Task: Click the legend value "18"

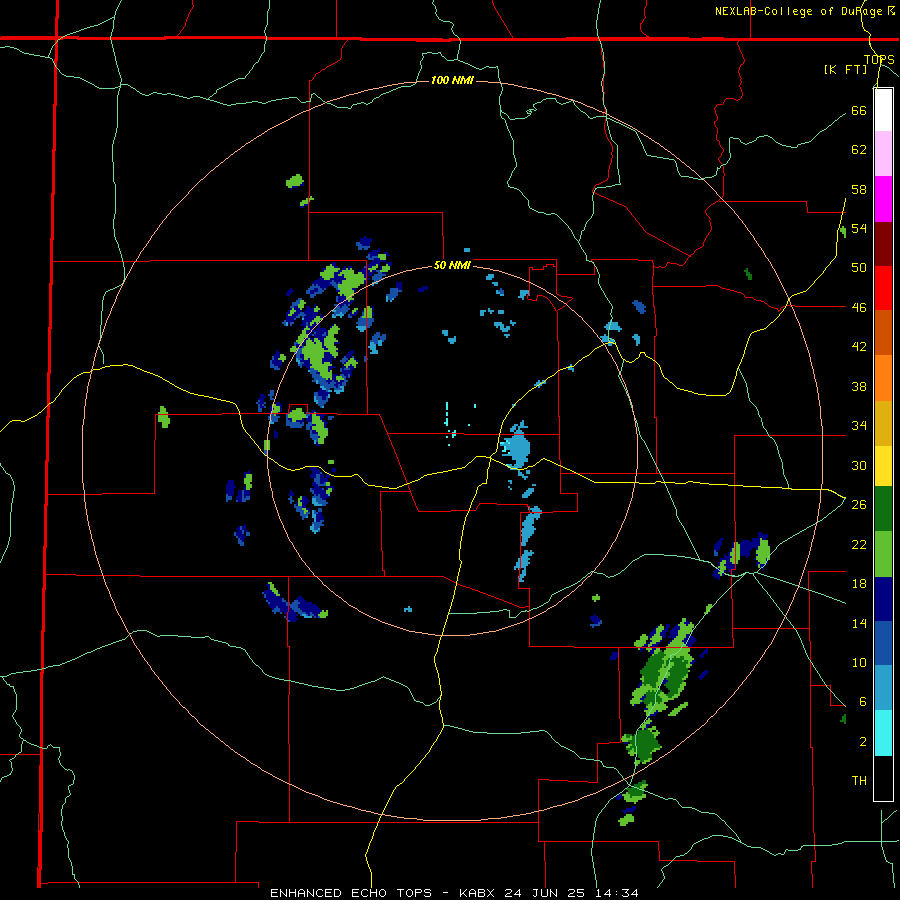Action: (859, 584)
